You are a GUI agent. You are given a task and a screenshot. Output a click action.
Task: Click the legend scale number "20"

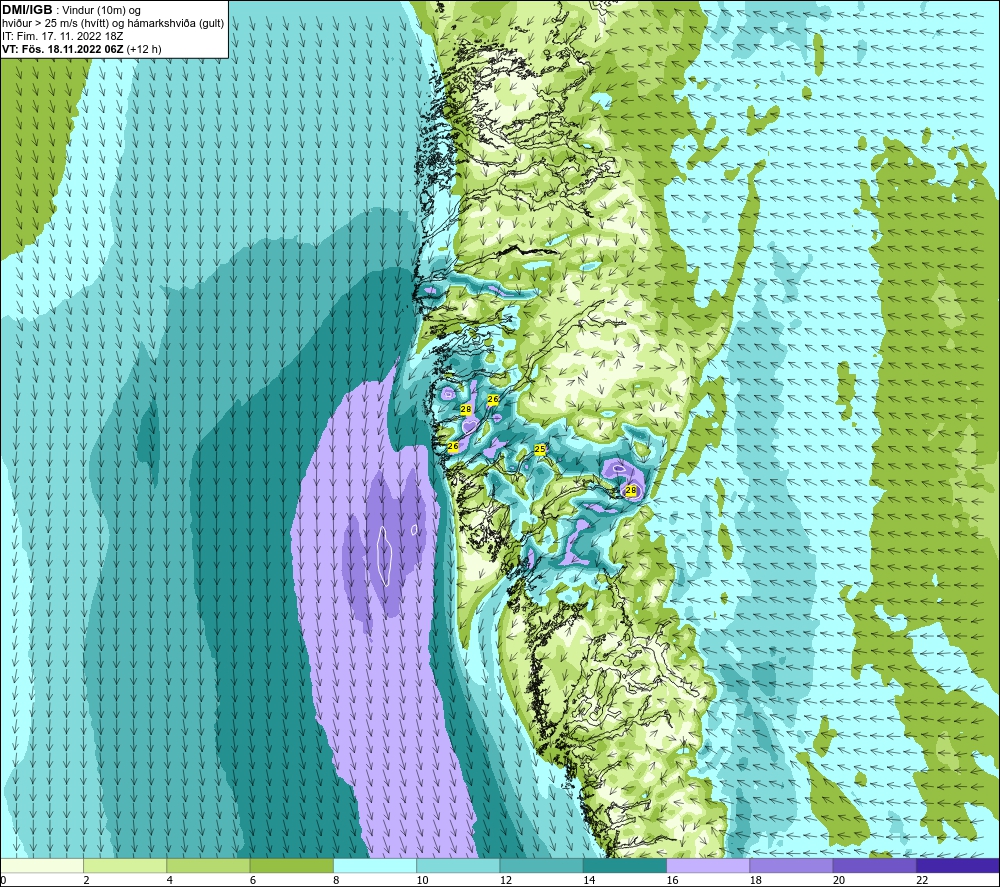tap(839, 881)
